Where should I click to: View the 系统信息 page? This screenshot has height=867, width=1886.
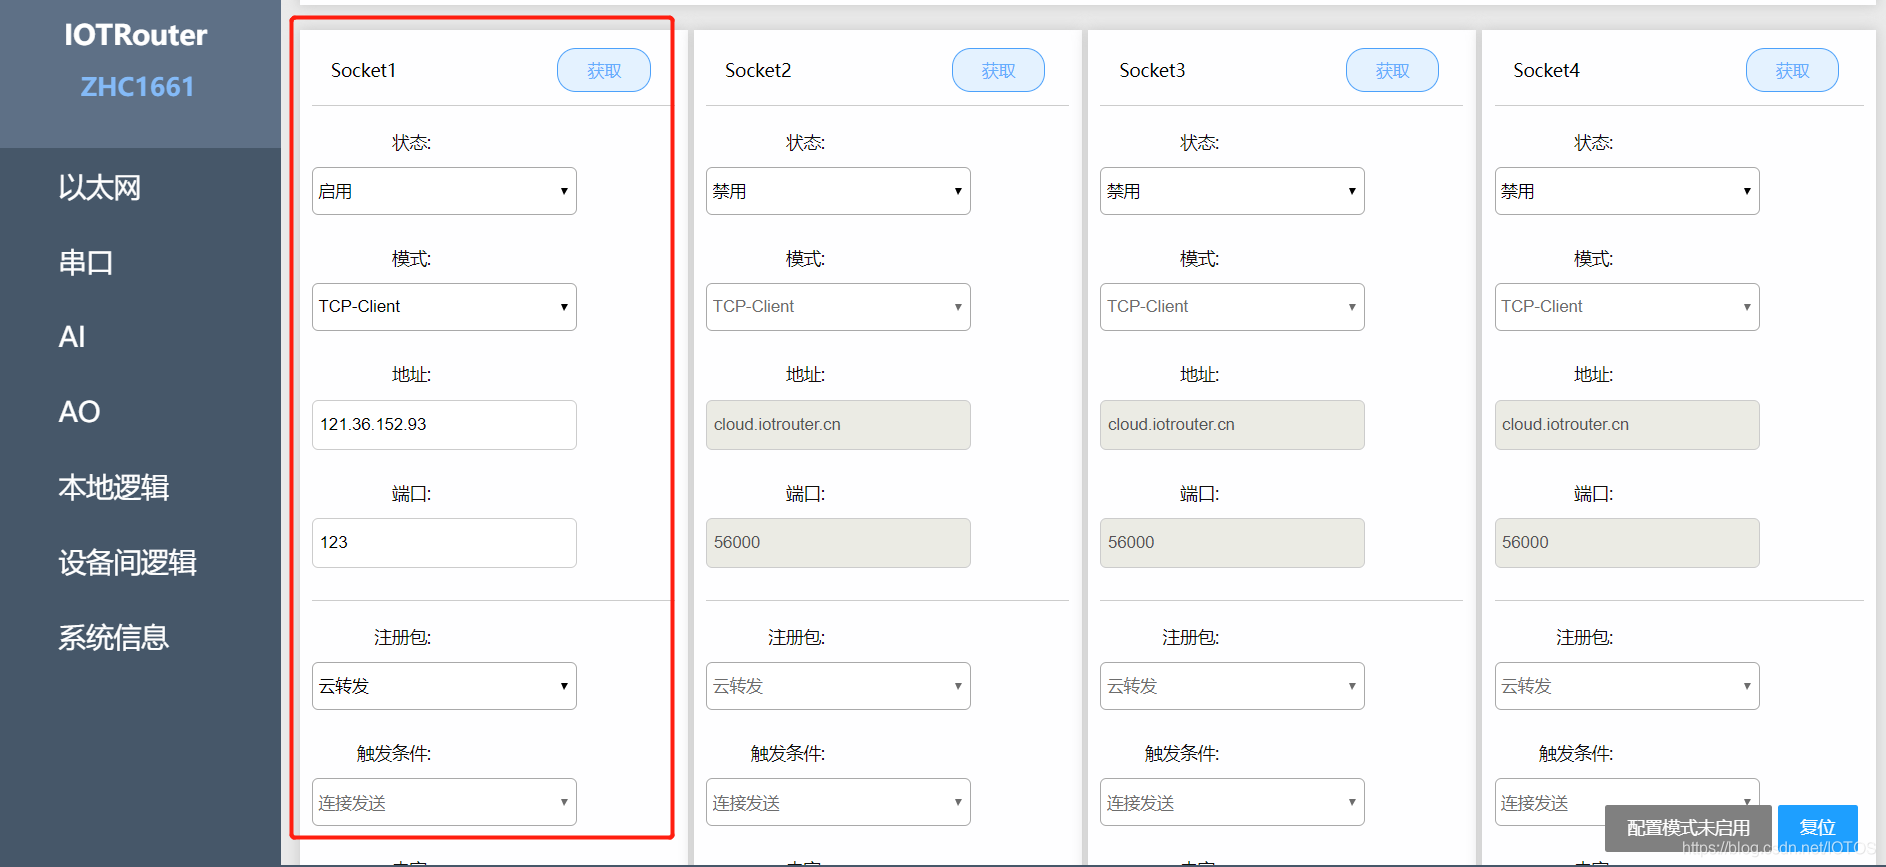coord(113,637)
